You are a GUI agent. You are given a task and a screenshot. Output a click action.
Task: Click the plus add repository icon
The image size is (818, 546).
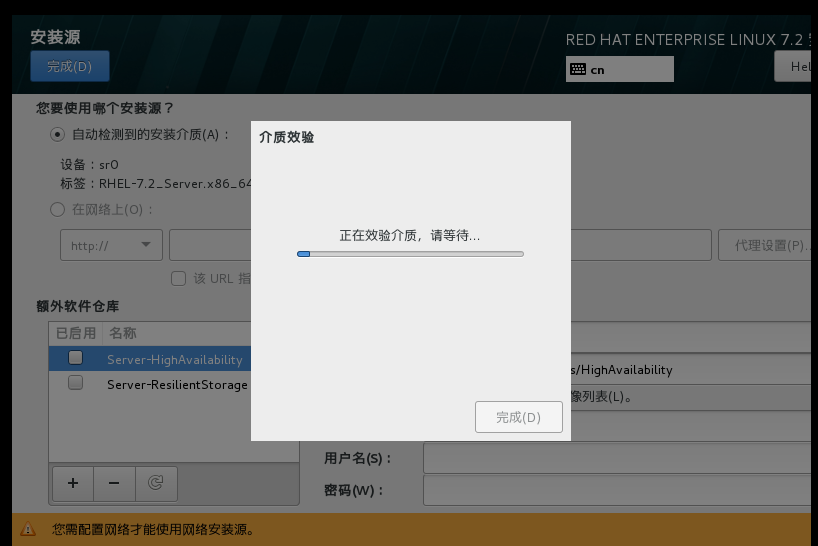click(73, 483)
